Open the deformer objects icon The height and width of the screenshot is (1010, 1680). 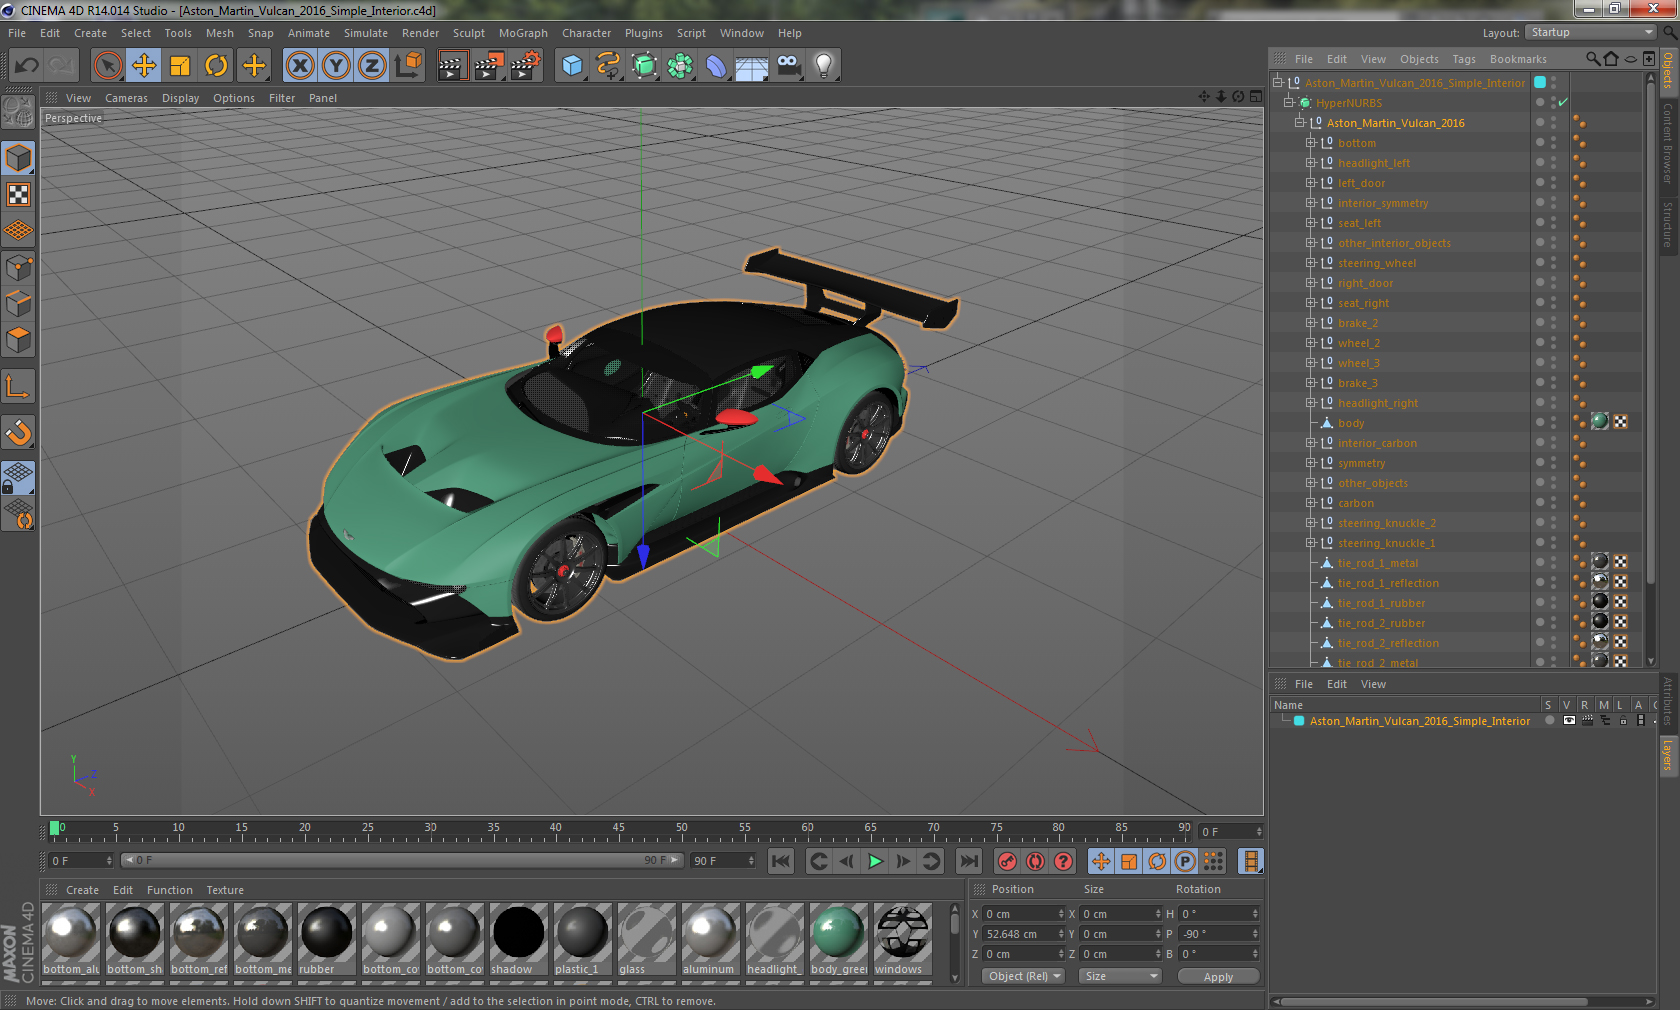pos(716,66)
